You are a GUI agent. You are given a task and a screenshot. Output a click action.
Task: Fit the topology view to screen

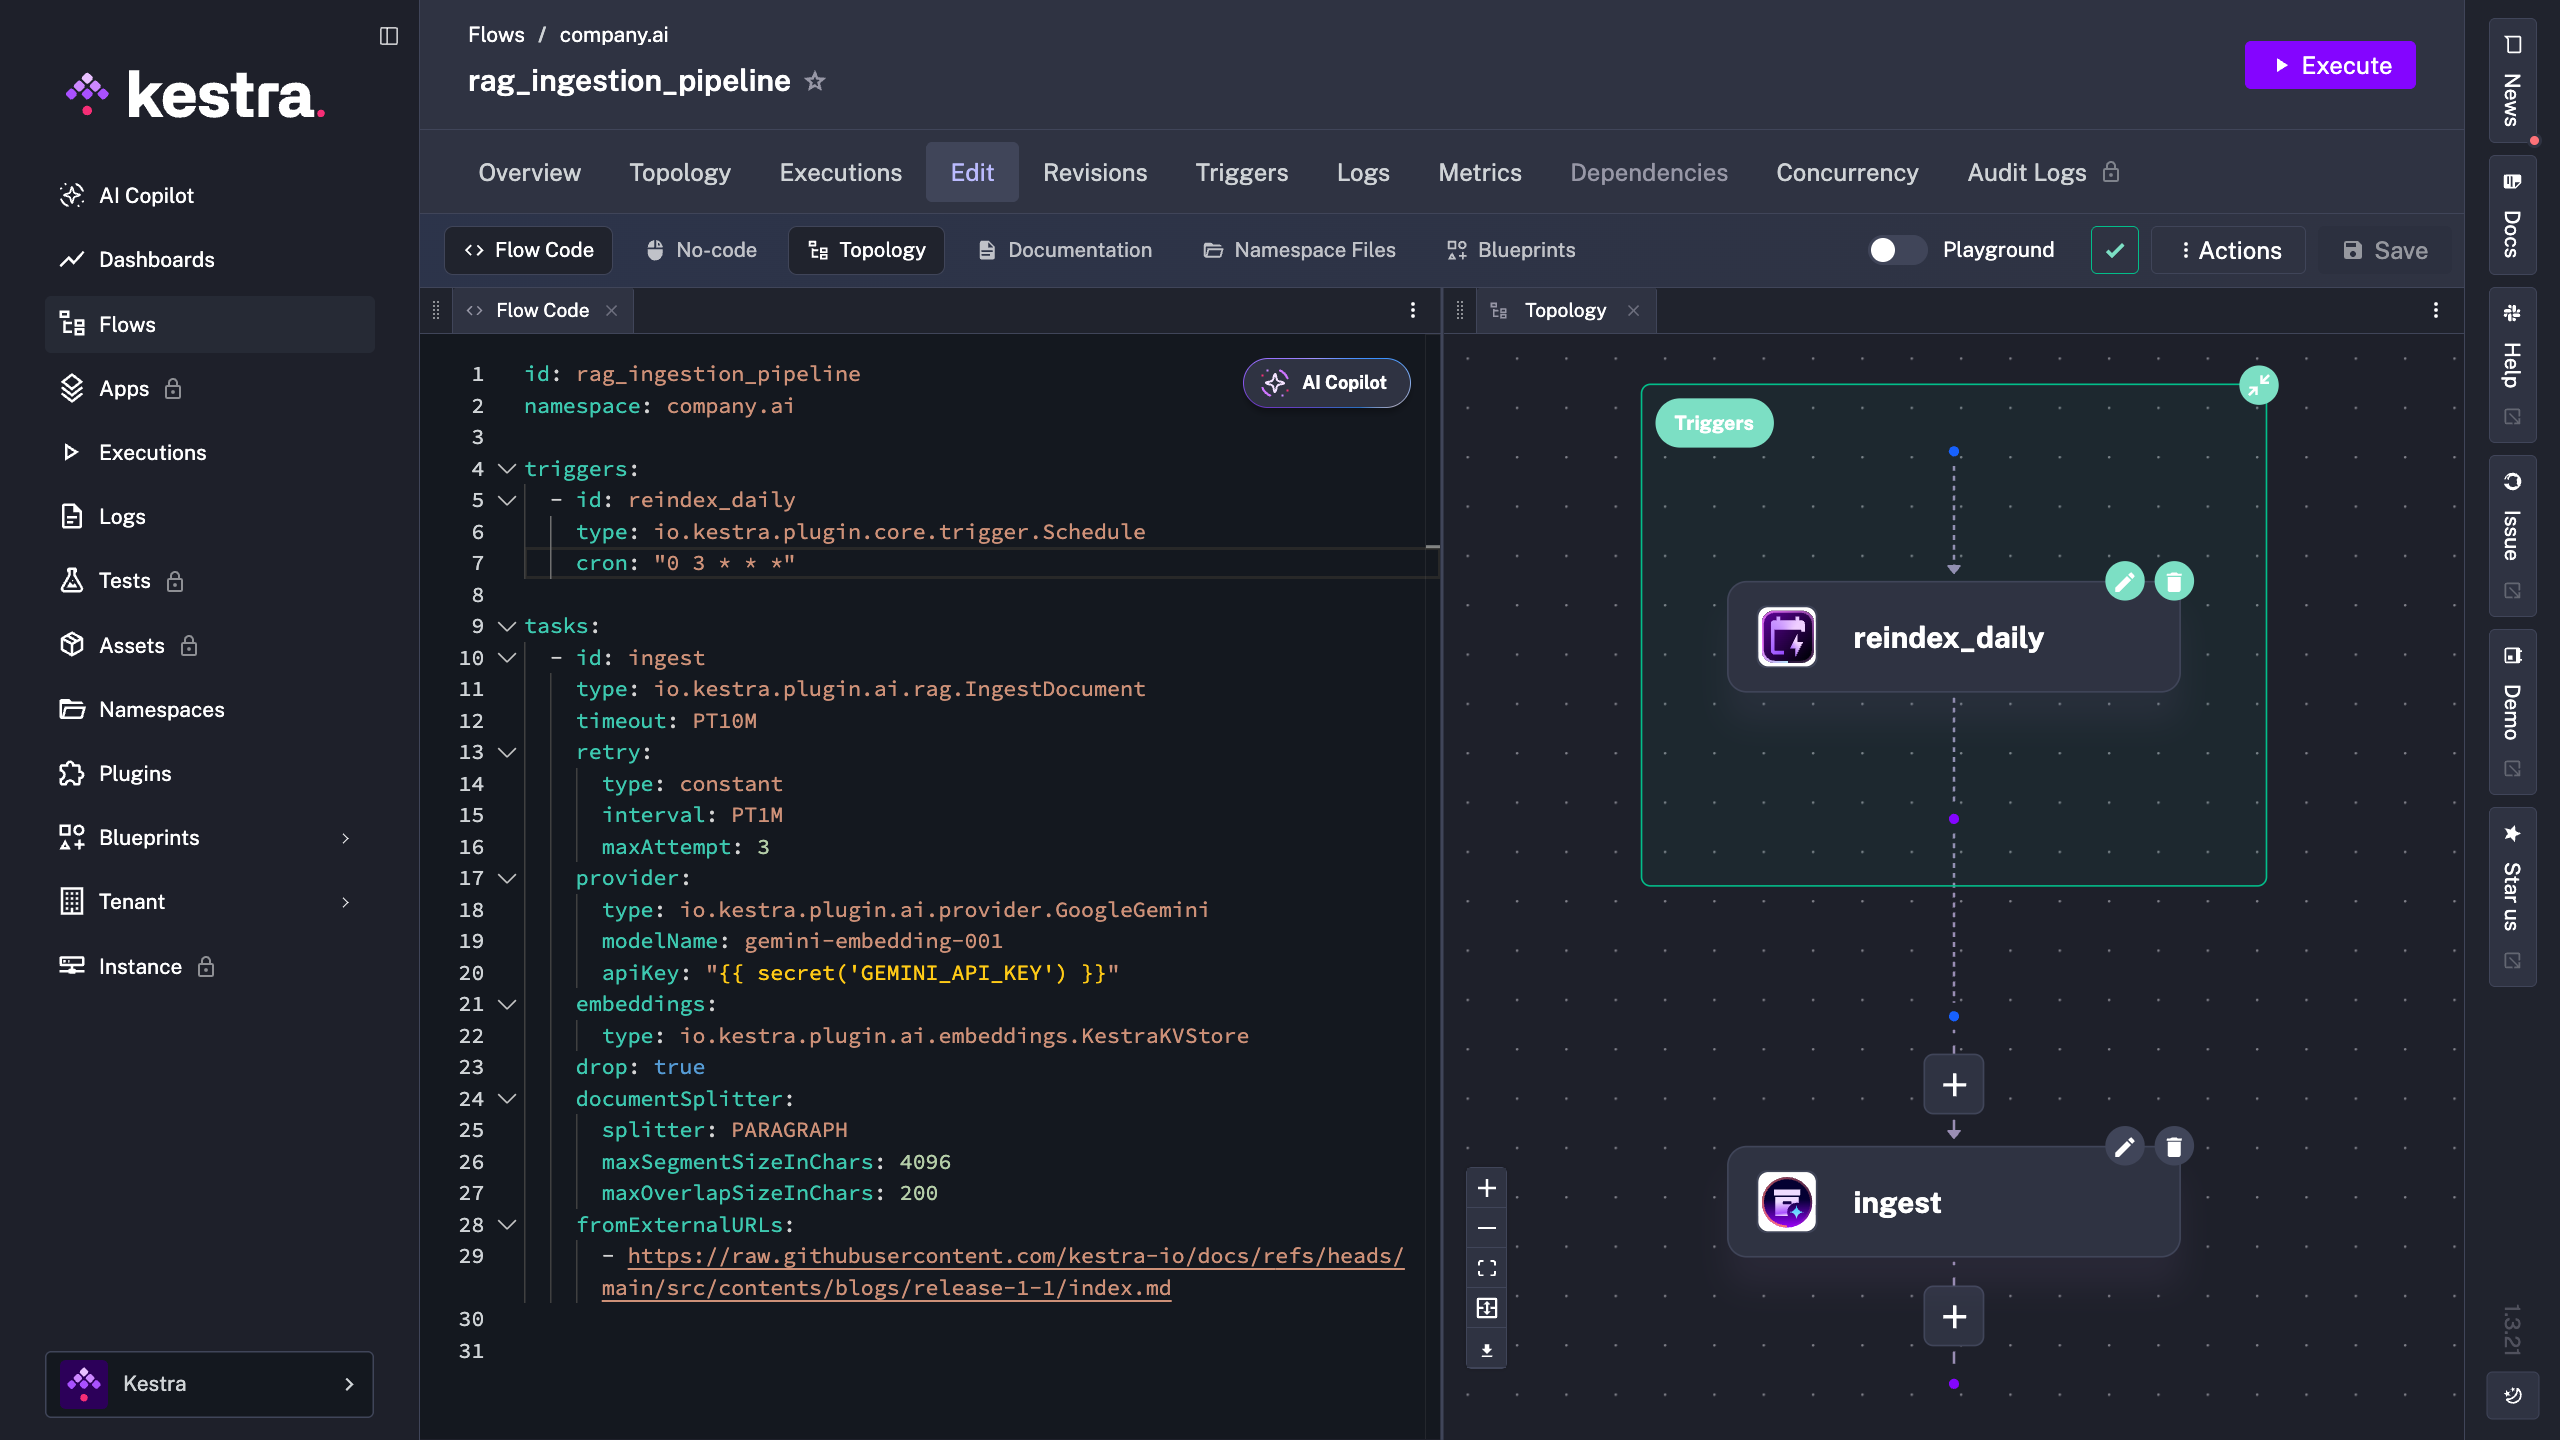point(1487,1268)
